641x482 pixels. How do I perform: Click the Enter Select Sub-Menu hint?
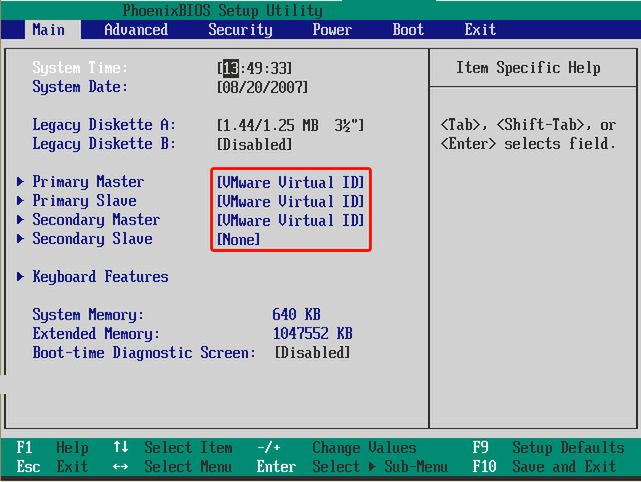[352, 466]
